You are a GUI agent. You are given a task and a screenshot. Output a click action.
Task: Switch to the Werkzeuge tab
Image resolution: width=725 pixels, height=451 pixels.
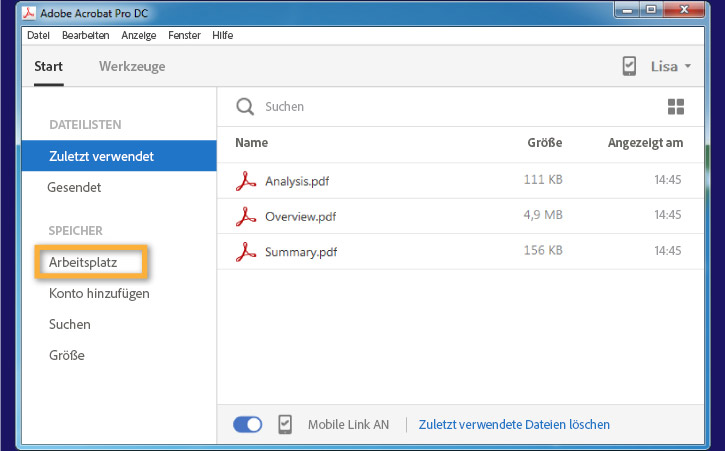coord(132,67)
